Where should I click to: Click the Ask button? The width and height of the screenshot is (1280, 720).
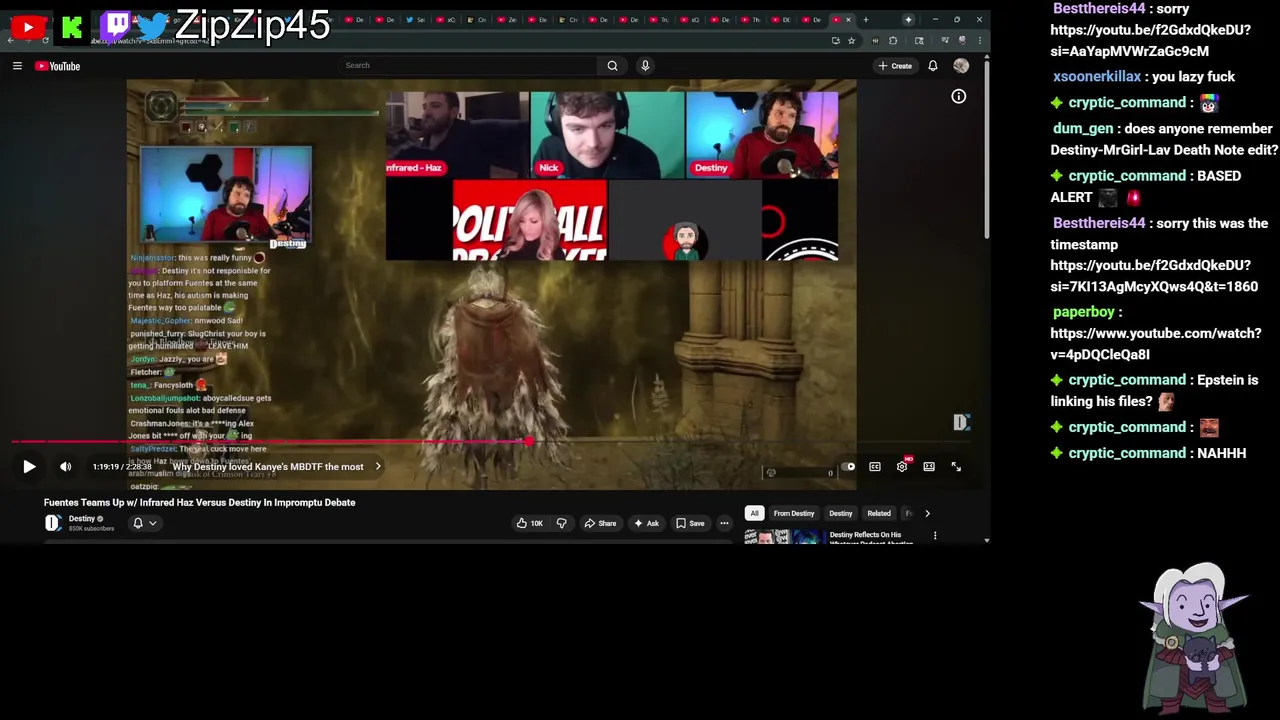click(x=646, y=523)
